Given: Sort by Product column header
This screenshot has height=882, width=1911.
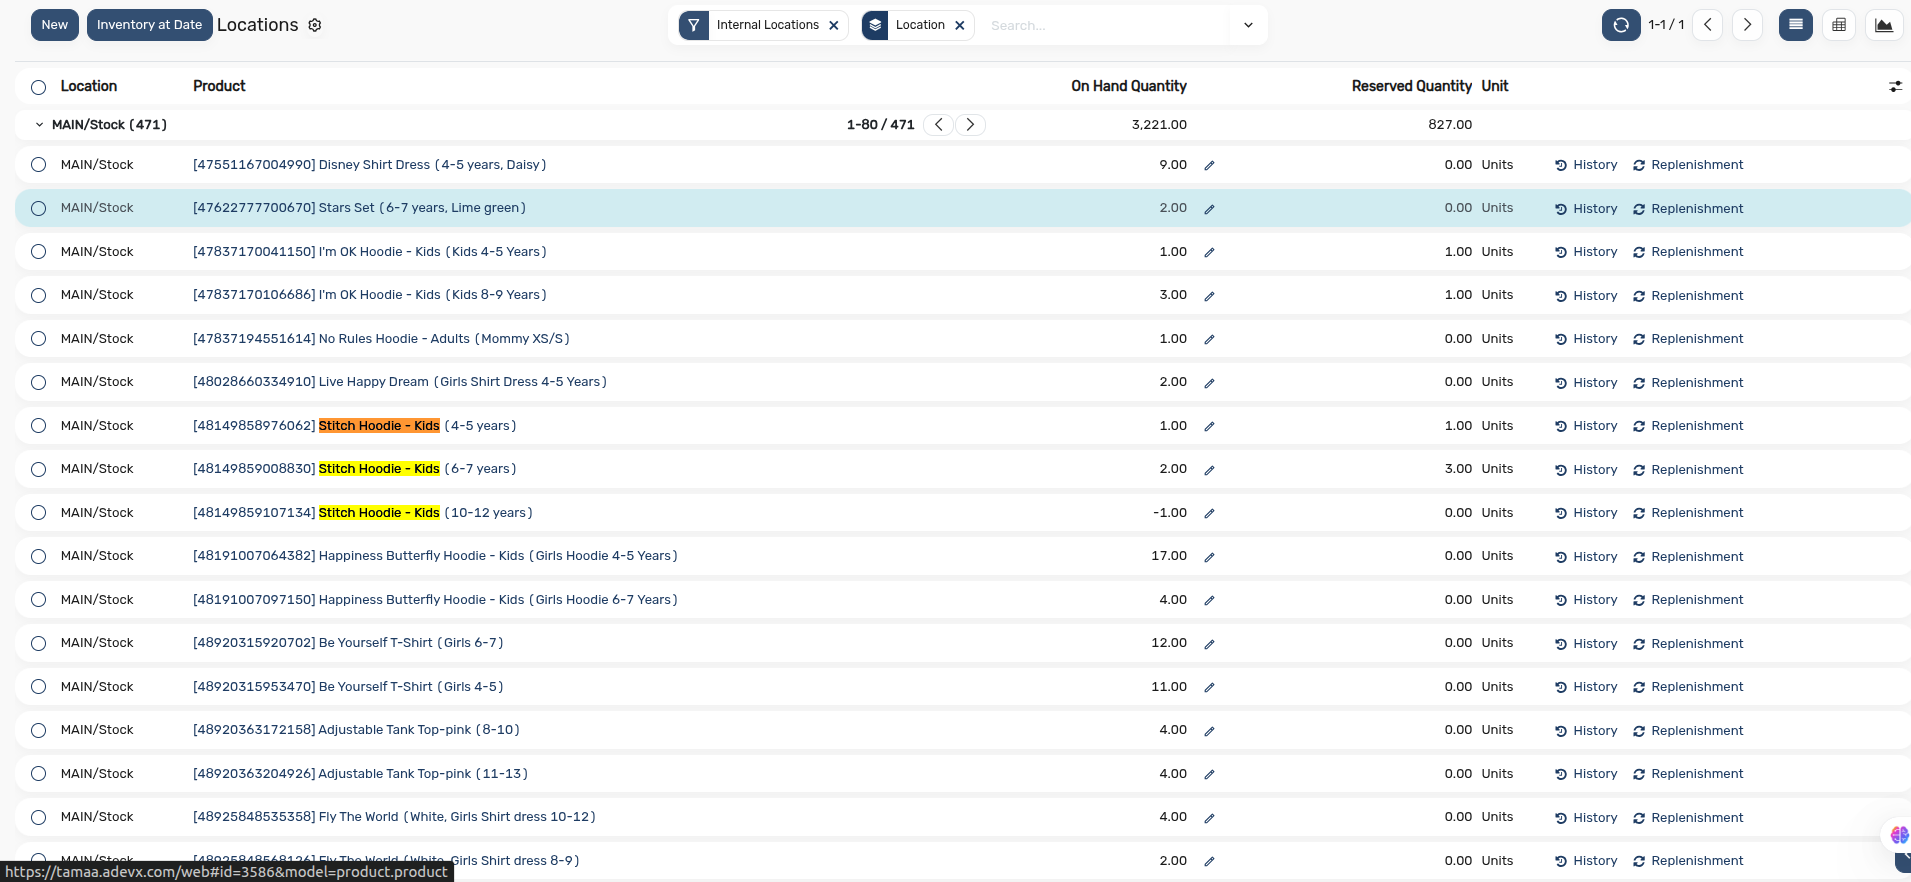Looking at the screenshot, I should [219, 86].
